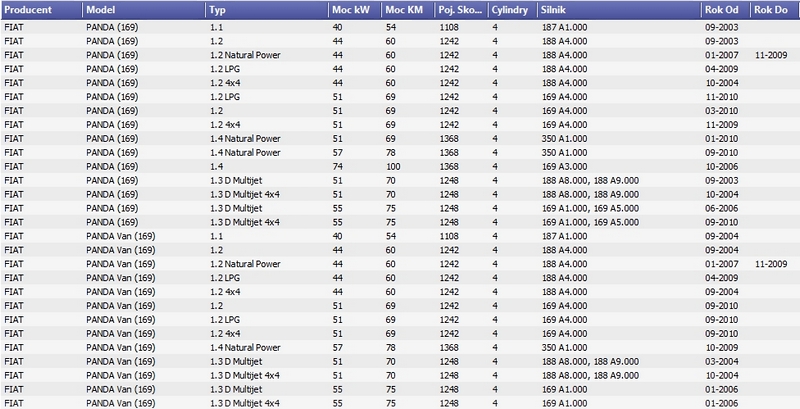Select 1.2 LPG type with date 04-2009 PANDA (169)
Viewport: 800px width, 409px height.
pos(225,69)
